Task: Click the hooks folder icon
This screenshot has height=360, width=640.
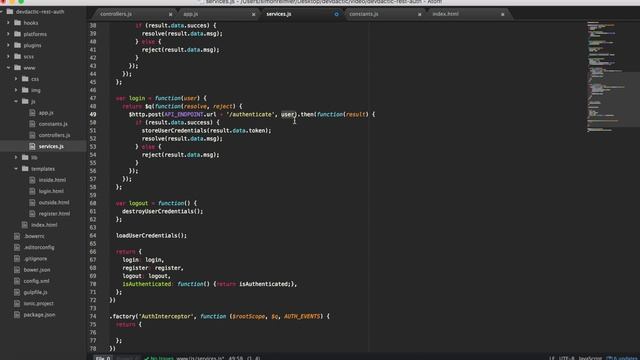Action: [x=18, y=23]
